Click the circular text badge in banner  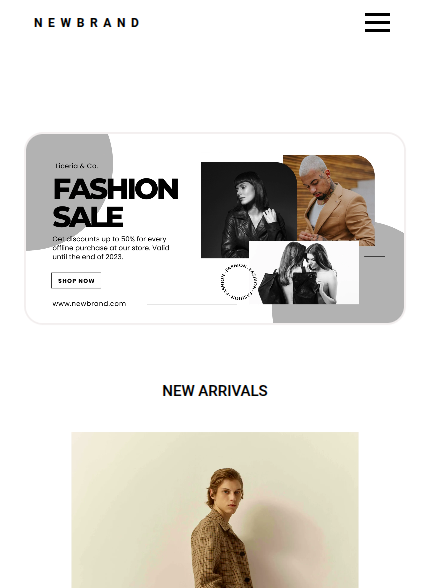click(238, 282)
